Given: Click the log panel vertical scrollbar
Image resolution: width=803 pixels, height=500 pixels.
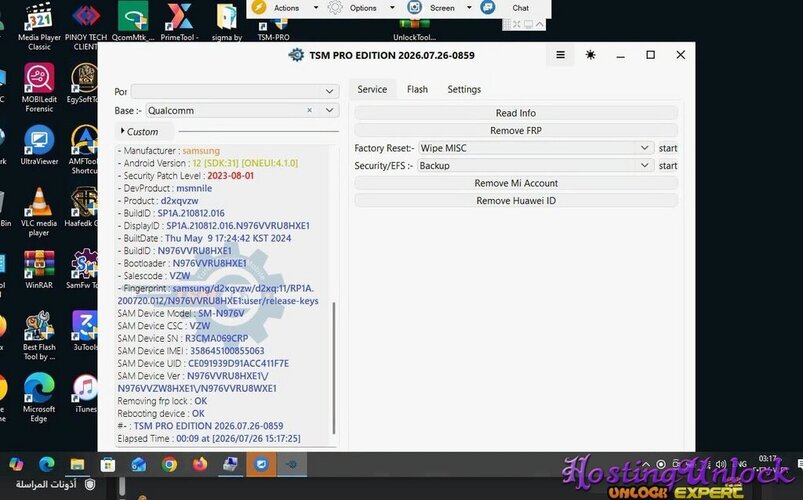Looking at the screenshot, I should click(x=334, y=368).
